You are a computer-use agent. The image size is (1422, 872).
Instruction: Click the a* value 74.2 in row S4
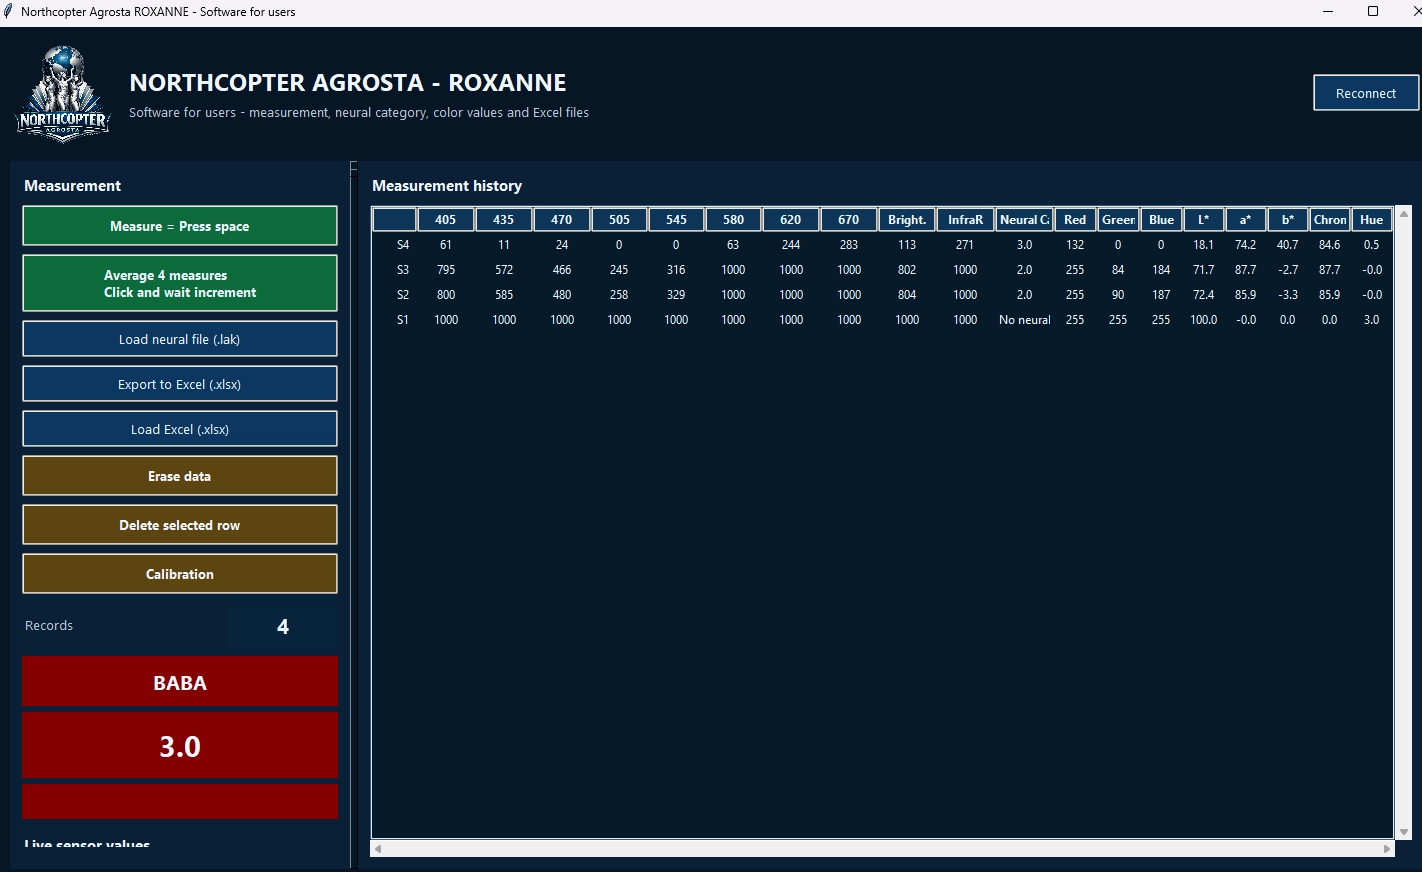pyautogui.click(x=1246, y=245)
